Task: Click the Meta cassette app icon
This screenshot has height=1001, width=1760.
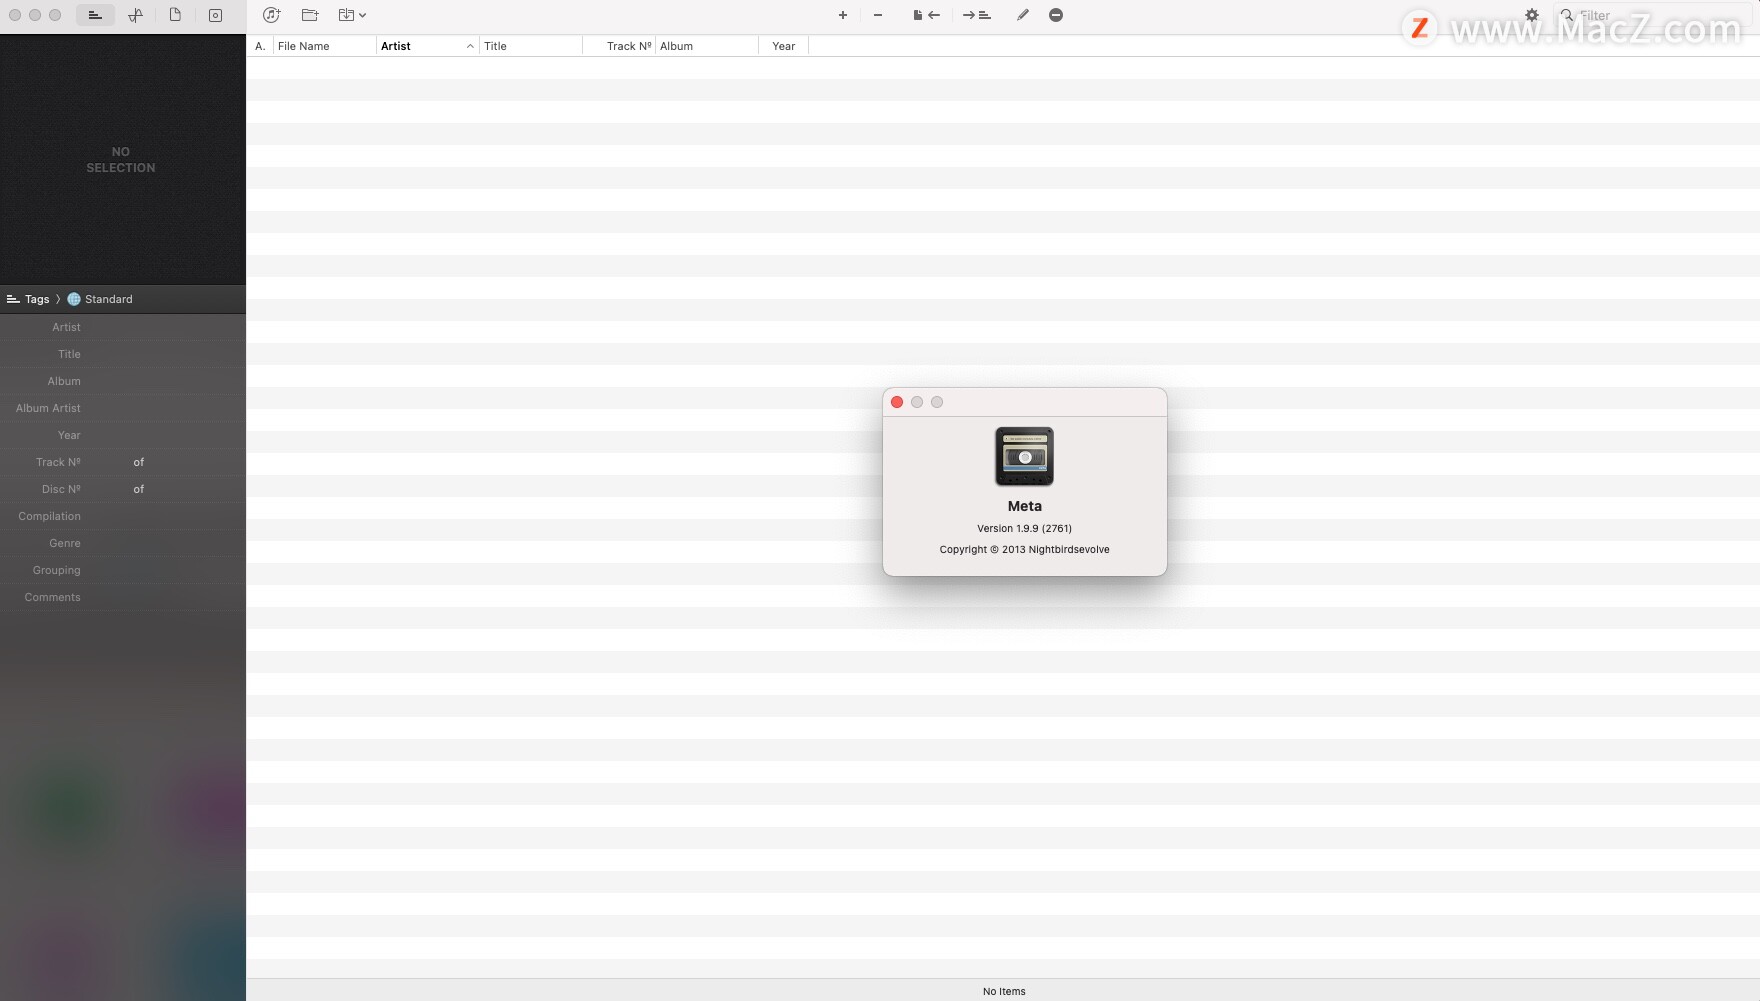Action: pyautogui.click(x=1024, y=456)
